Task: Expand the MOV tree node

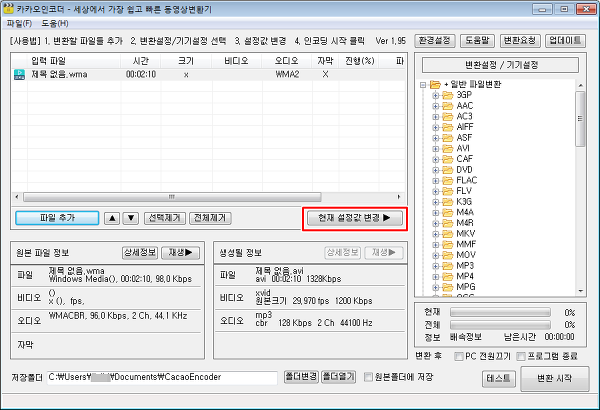Action: point(435,255)
